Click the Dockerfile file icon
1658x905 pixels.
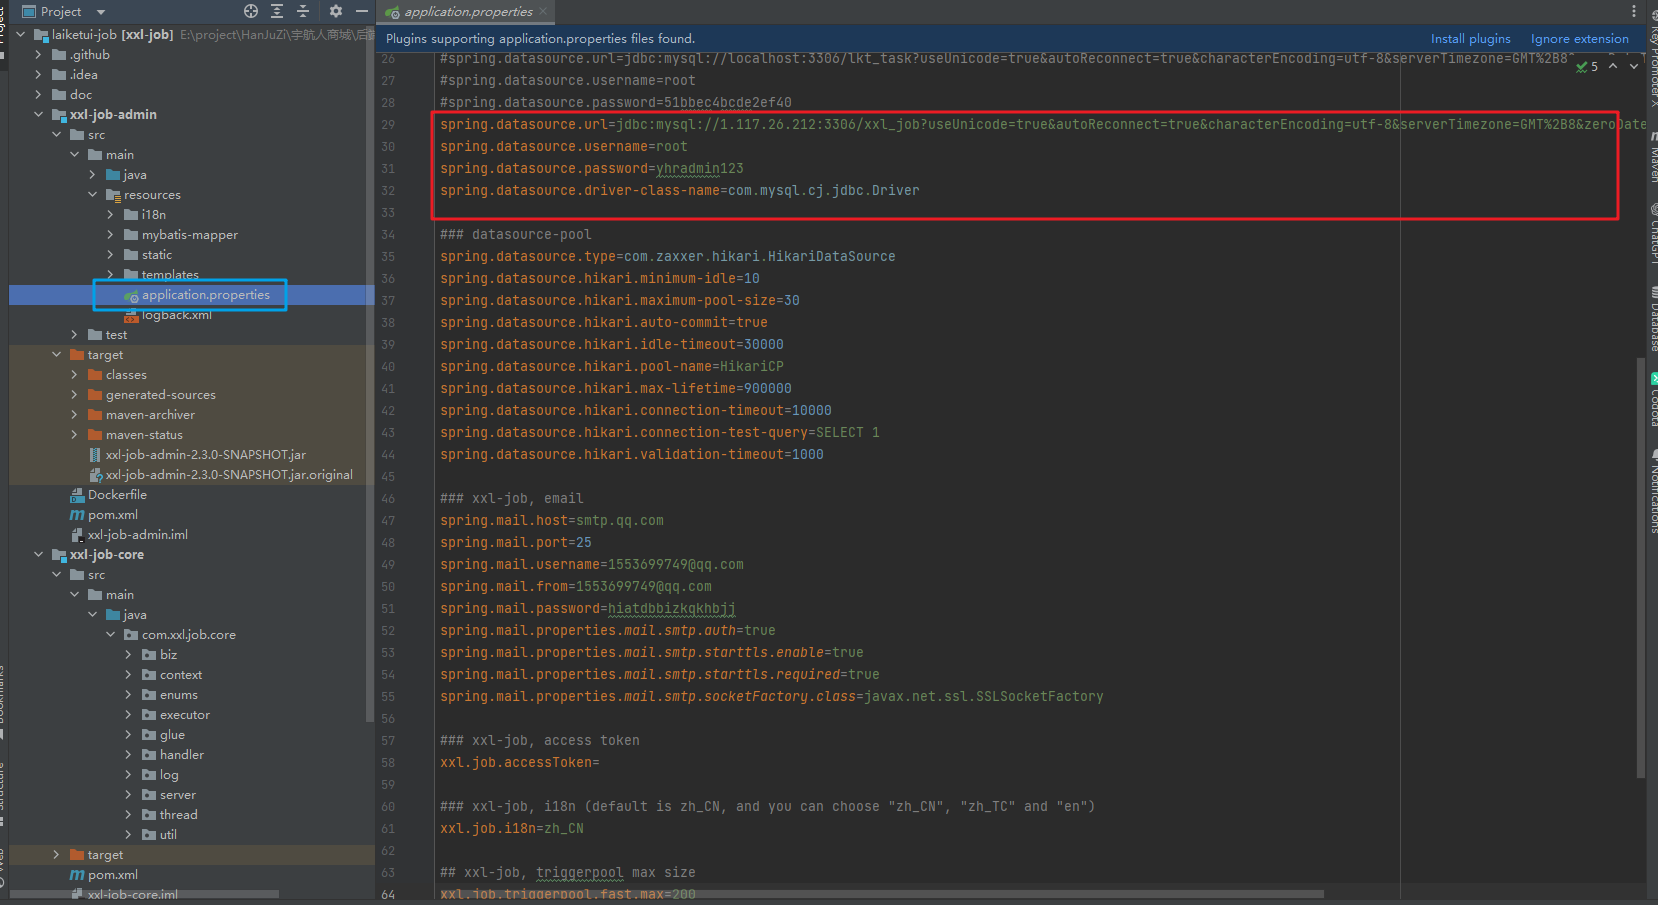77,495
